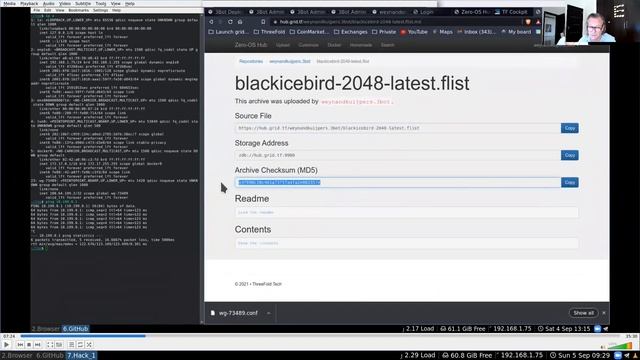
Task: Click total duration 35:38 label
Action: [x=631, y=336]
